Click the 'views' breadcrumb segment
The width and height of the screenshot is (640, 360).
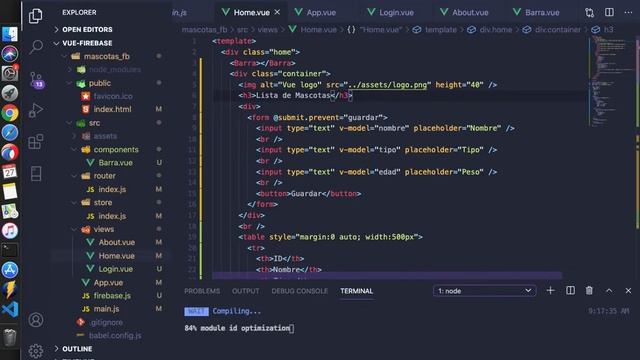(268, 30)
